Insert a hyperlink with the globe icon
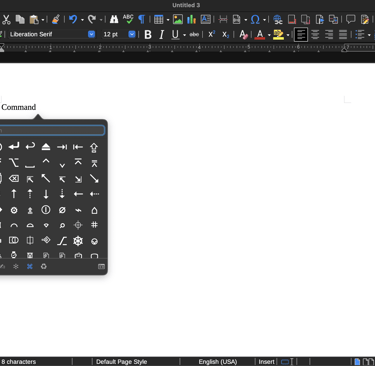 277,20
